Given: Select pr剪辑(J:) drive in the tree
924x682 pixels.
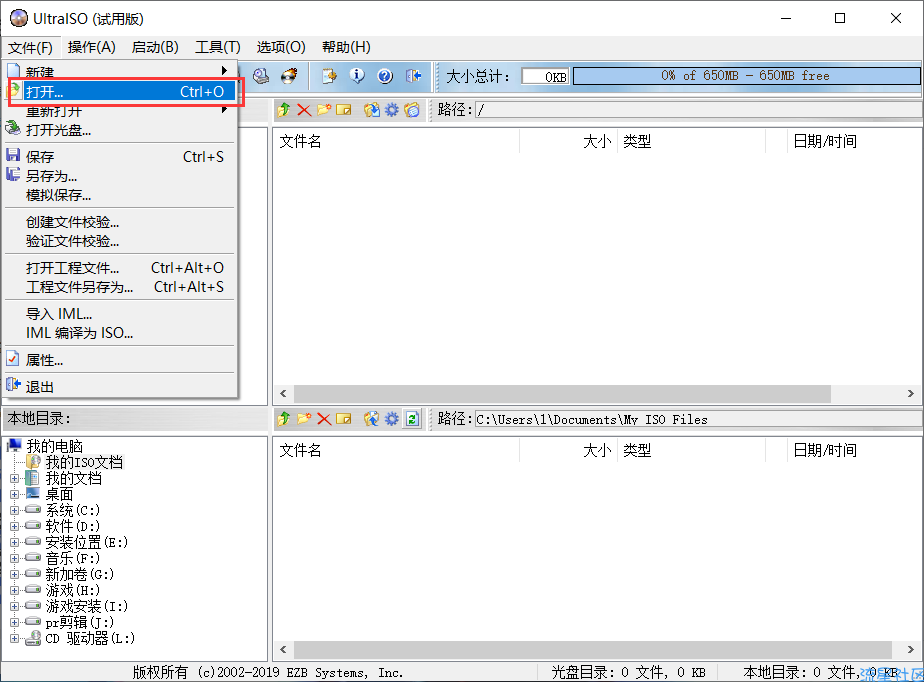Looking at the screenshot, I should 80,622.
